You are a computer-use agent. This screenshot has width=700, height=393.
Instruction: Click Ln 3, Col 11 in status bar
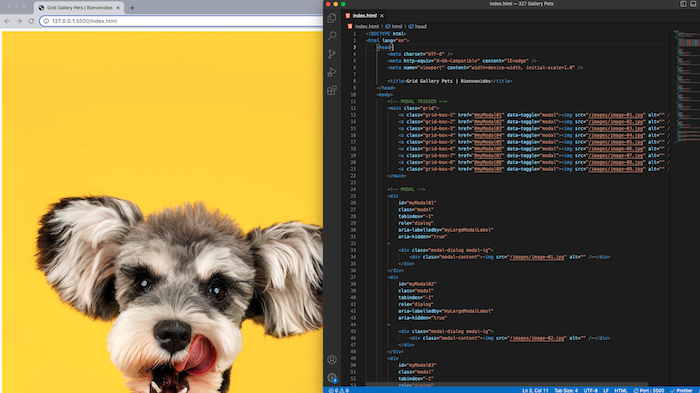[x=535, y=390]
